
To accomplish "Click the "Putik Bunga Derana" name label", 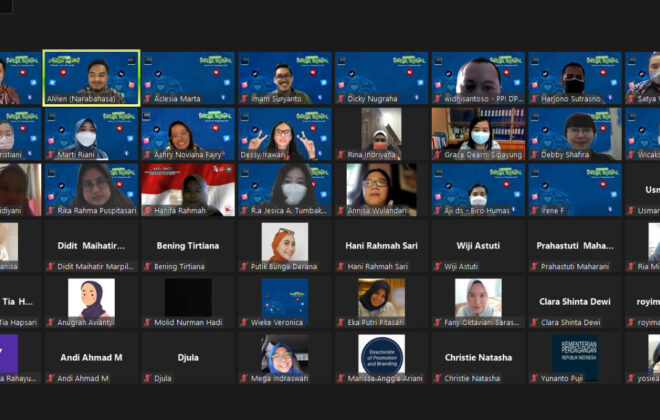I will tap(284, 266).
